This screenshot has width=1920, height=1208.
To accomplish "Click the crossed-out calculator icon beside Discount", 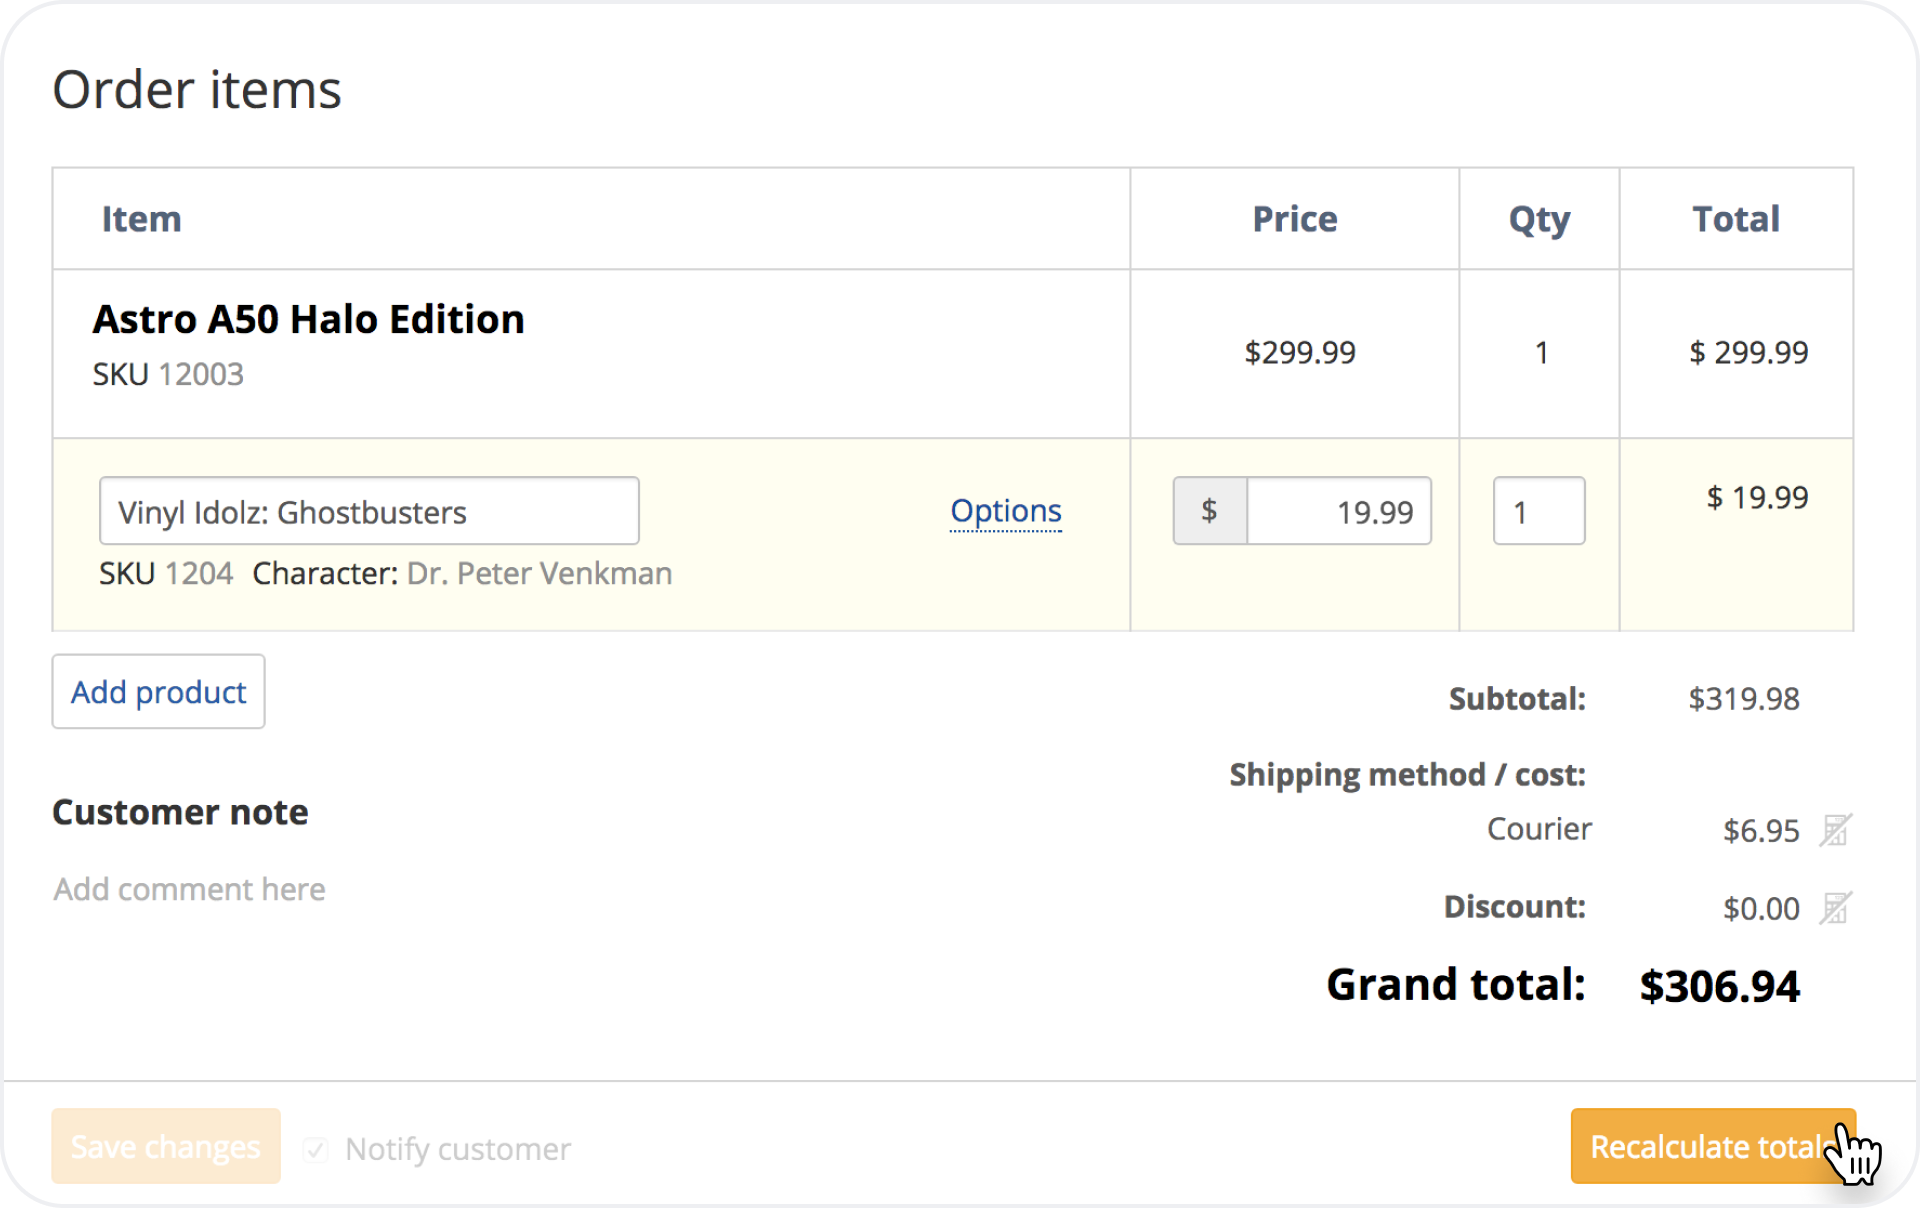I will [1835, 908].
